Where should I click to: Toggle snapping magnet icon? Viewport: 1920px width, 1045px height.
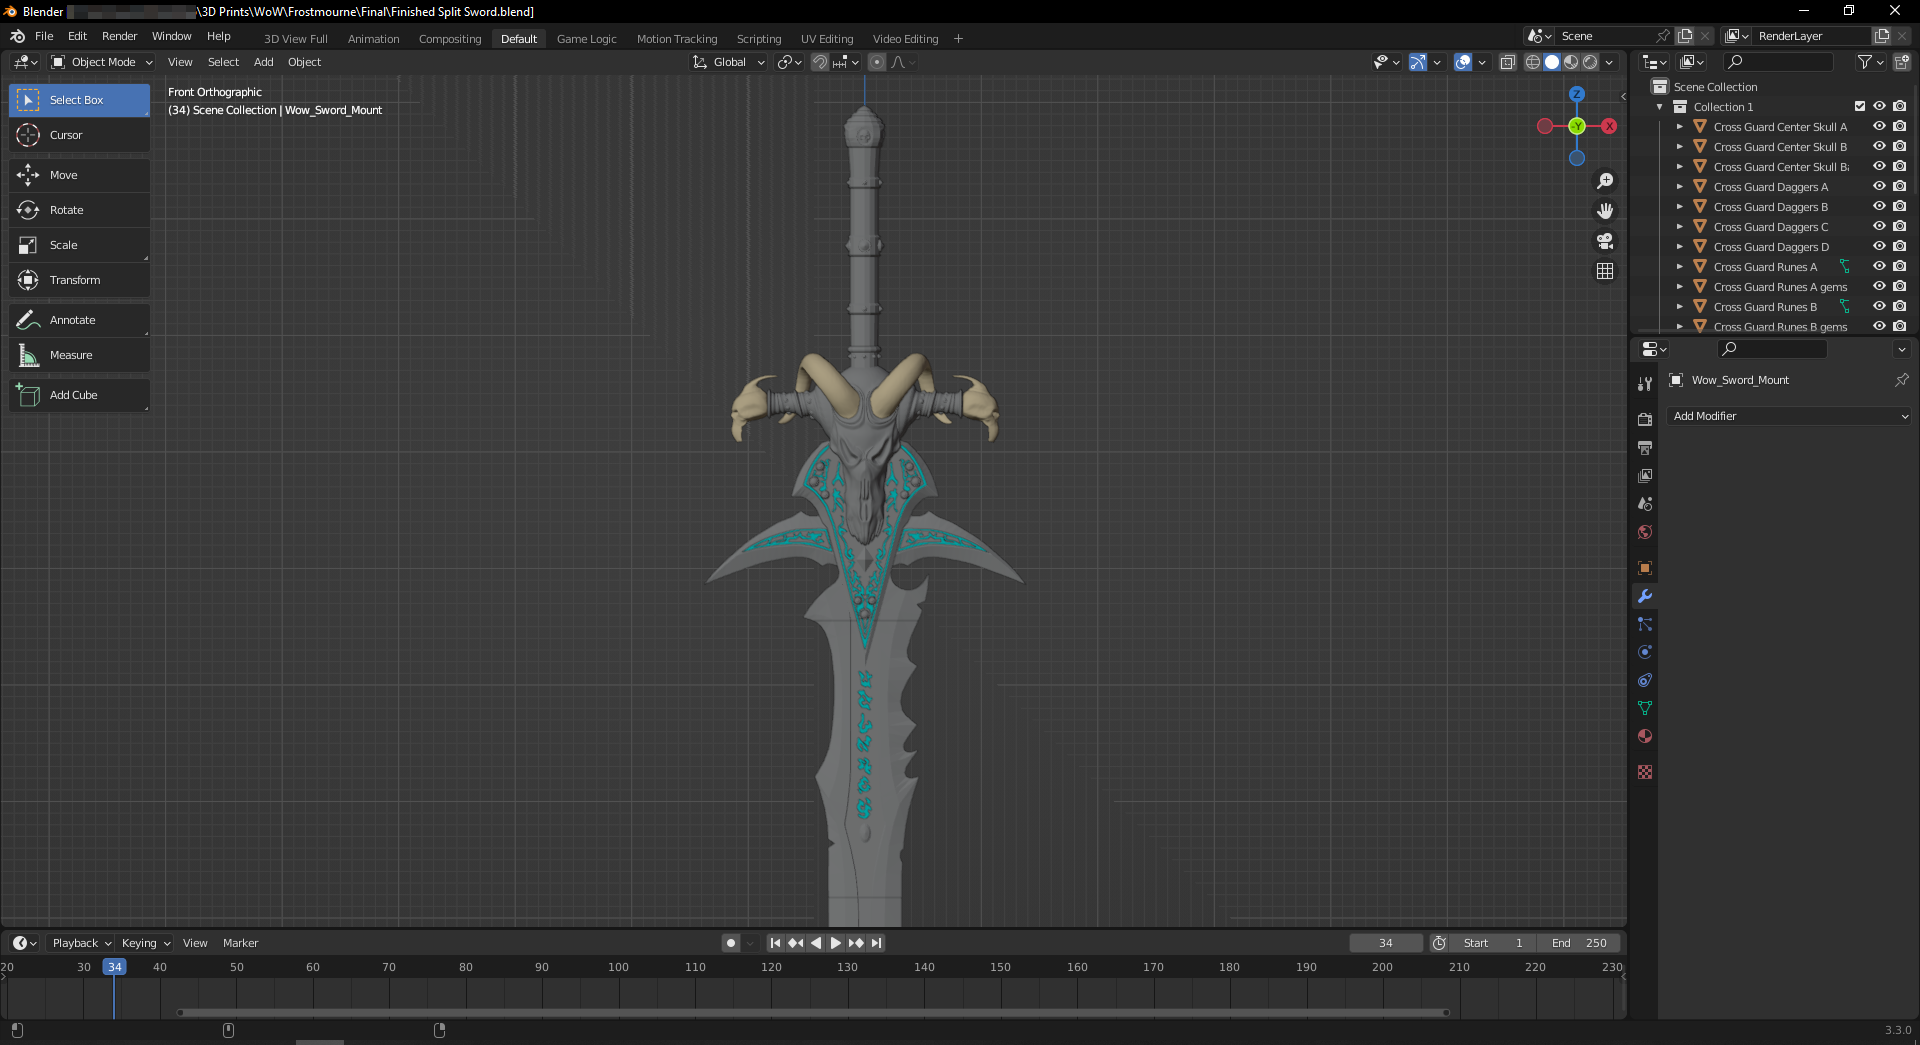[x=820, y=62]
